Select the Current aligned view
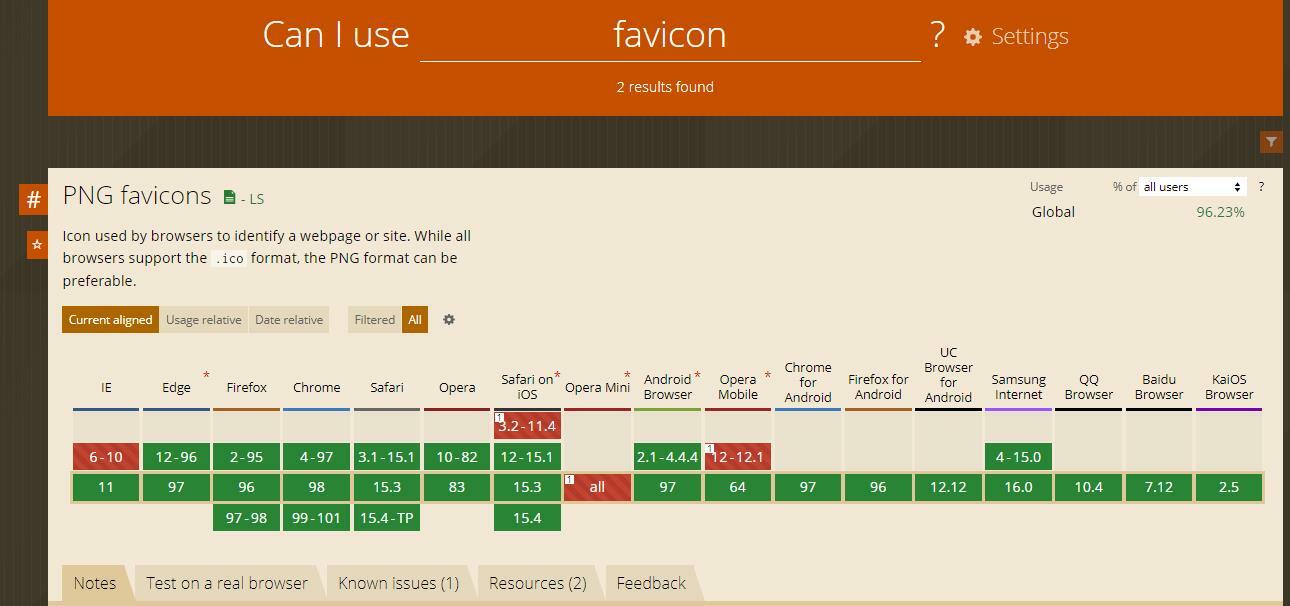The width and height of the screenshot is (1290, 606). pyautogui.click(x=110, y=320)
